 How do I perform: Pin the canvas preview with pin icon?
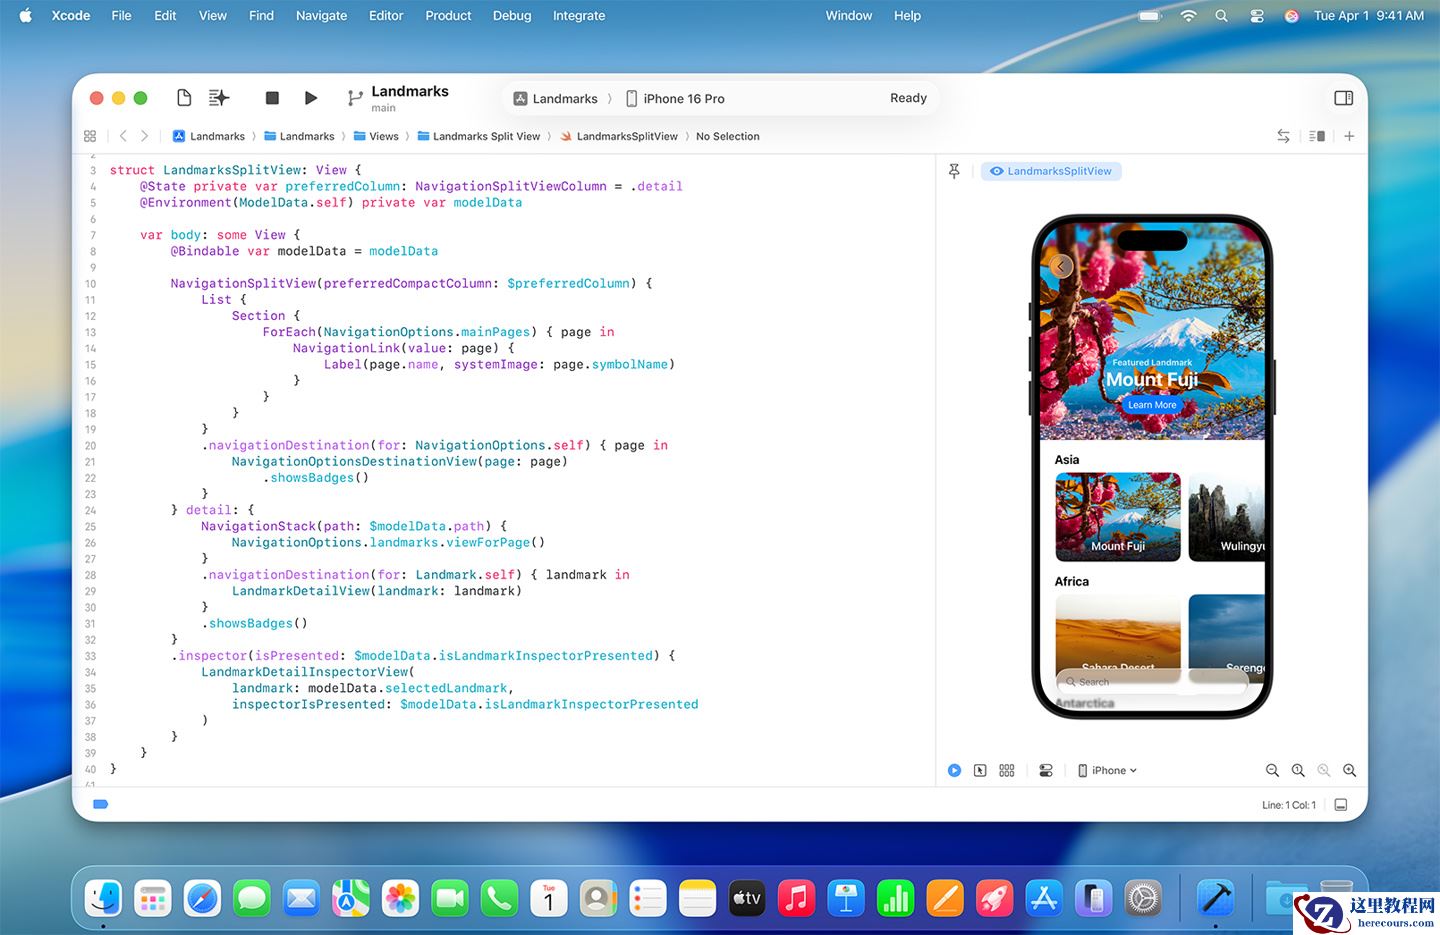coord(954,171)
